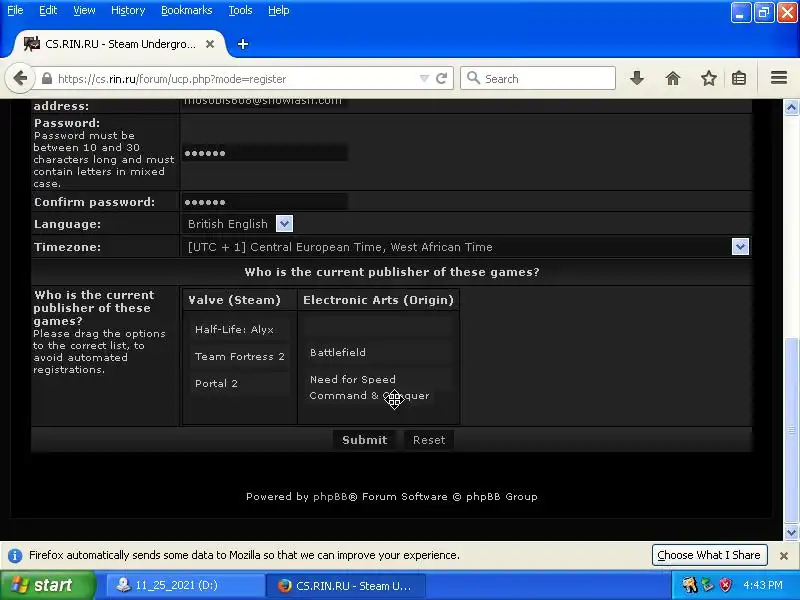
Task: Click the search magnifier icon
Action: point(473,79)
